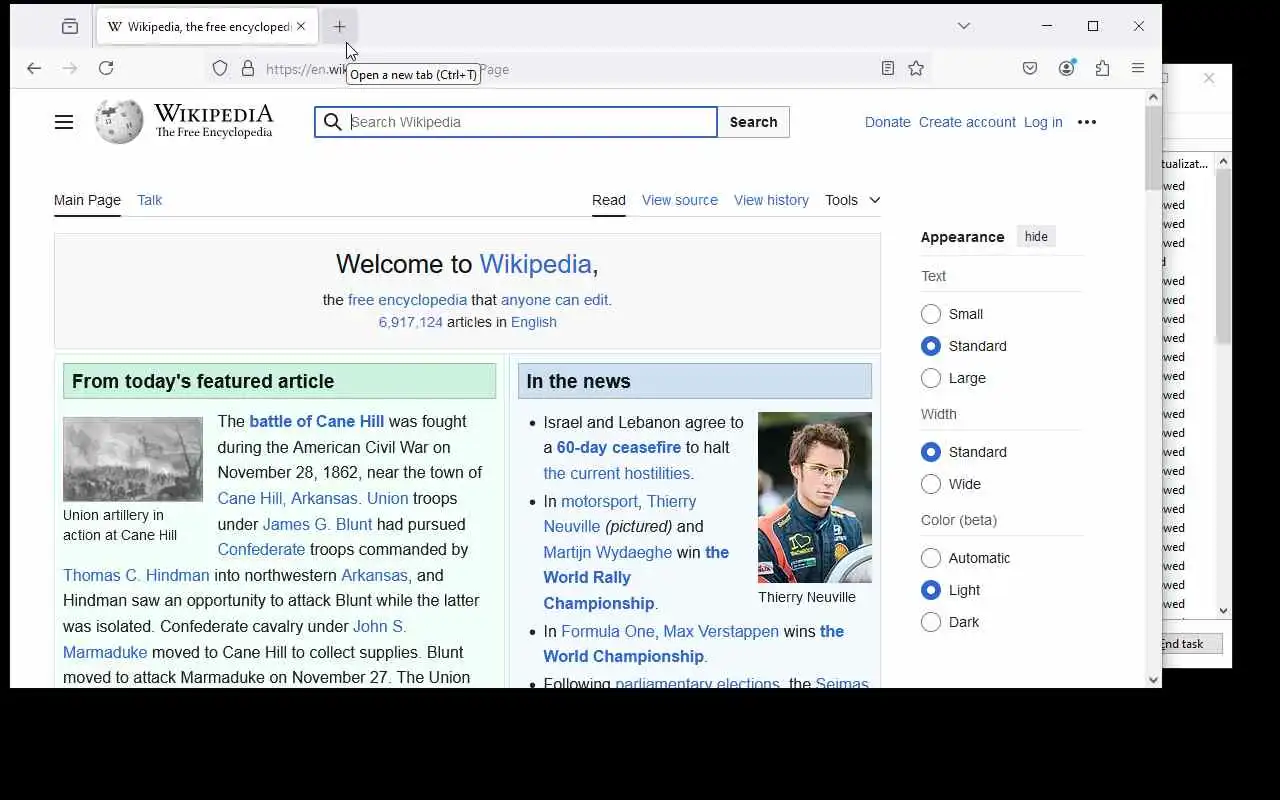Viewport: 1280px width, 800px height.
Task: Open Wikipedia personal tools ellipsis menu
Action: (x=1087, y=122)
